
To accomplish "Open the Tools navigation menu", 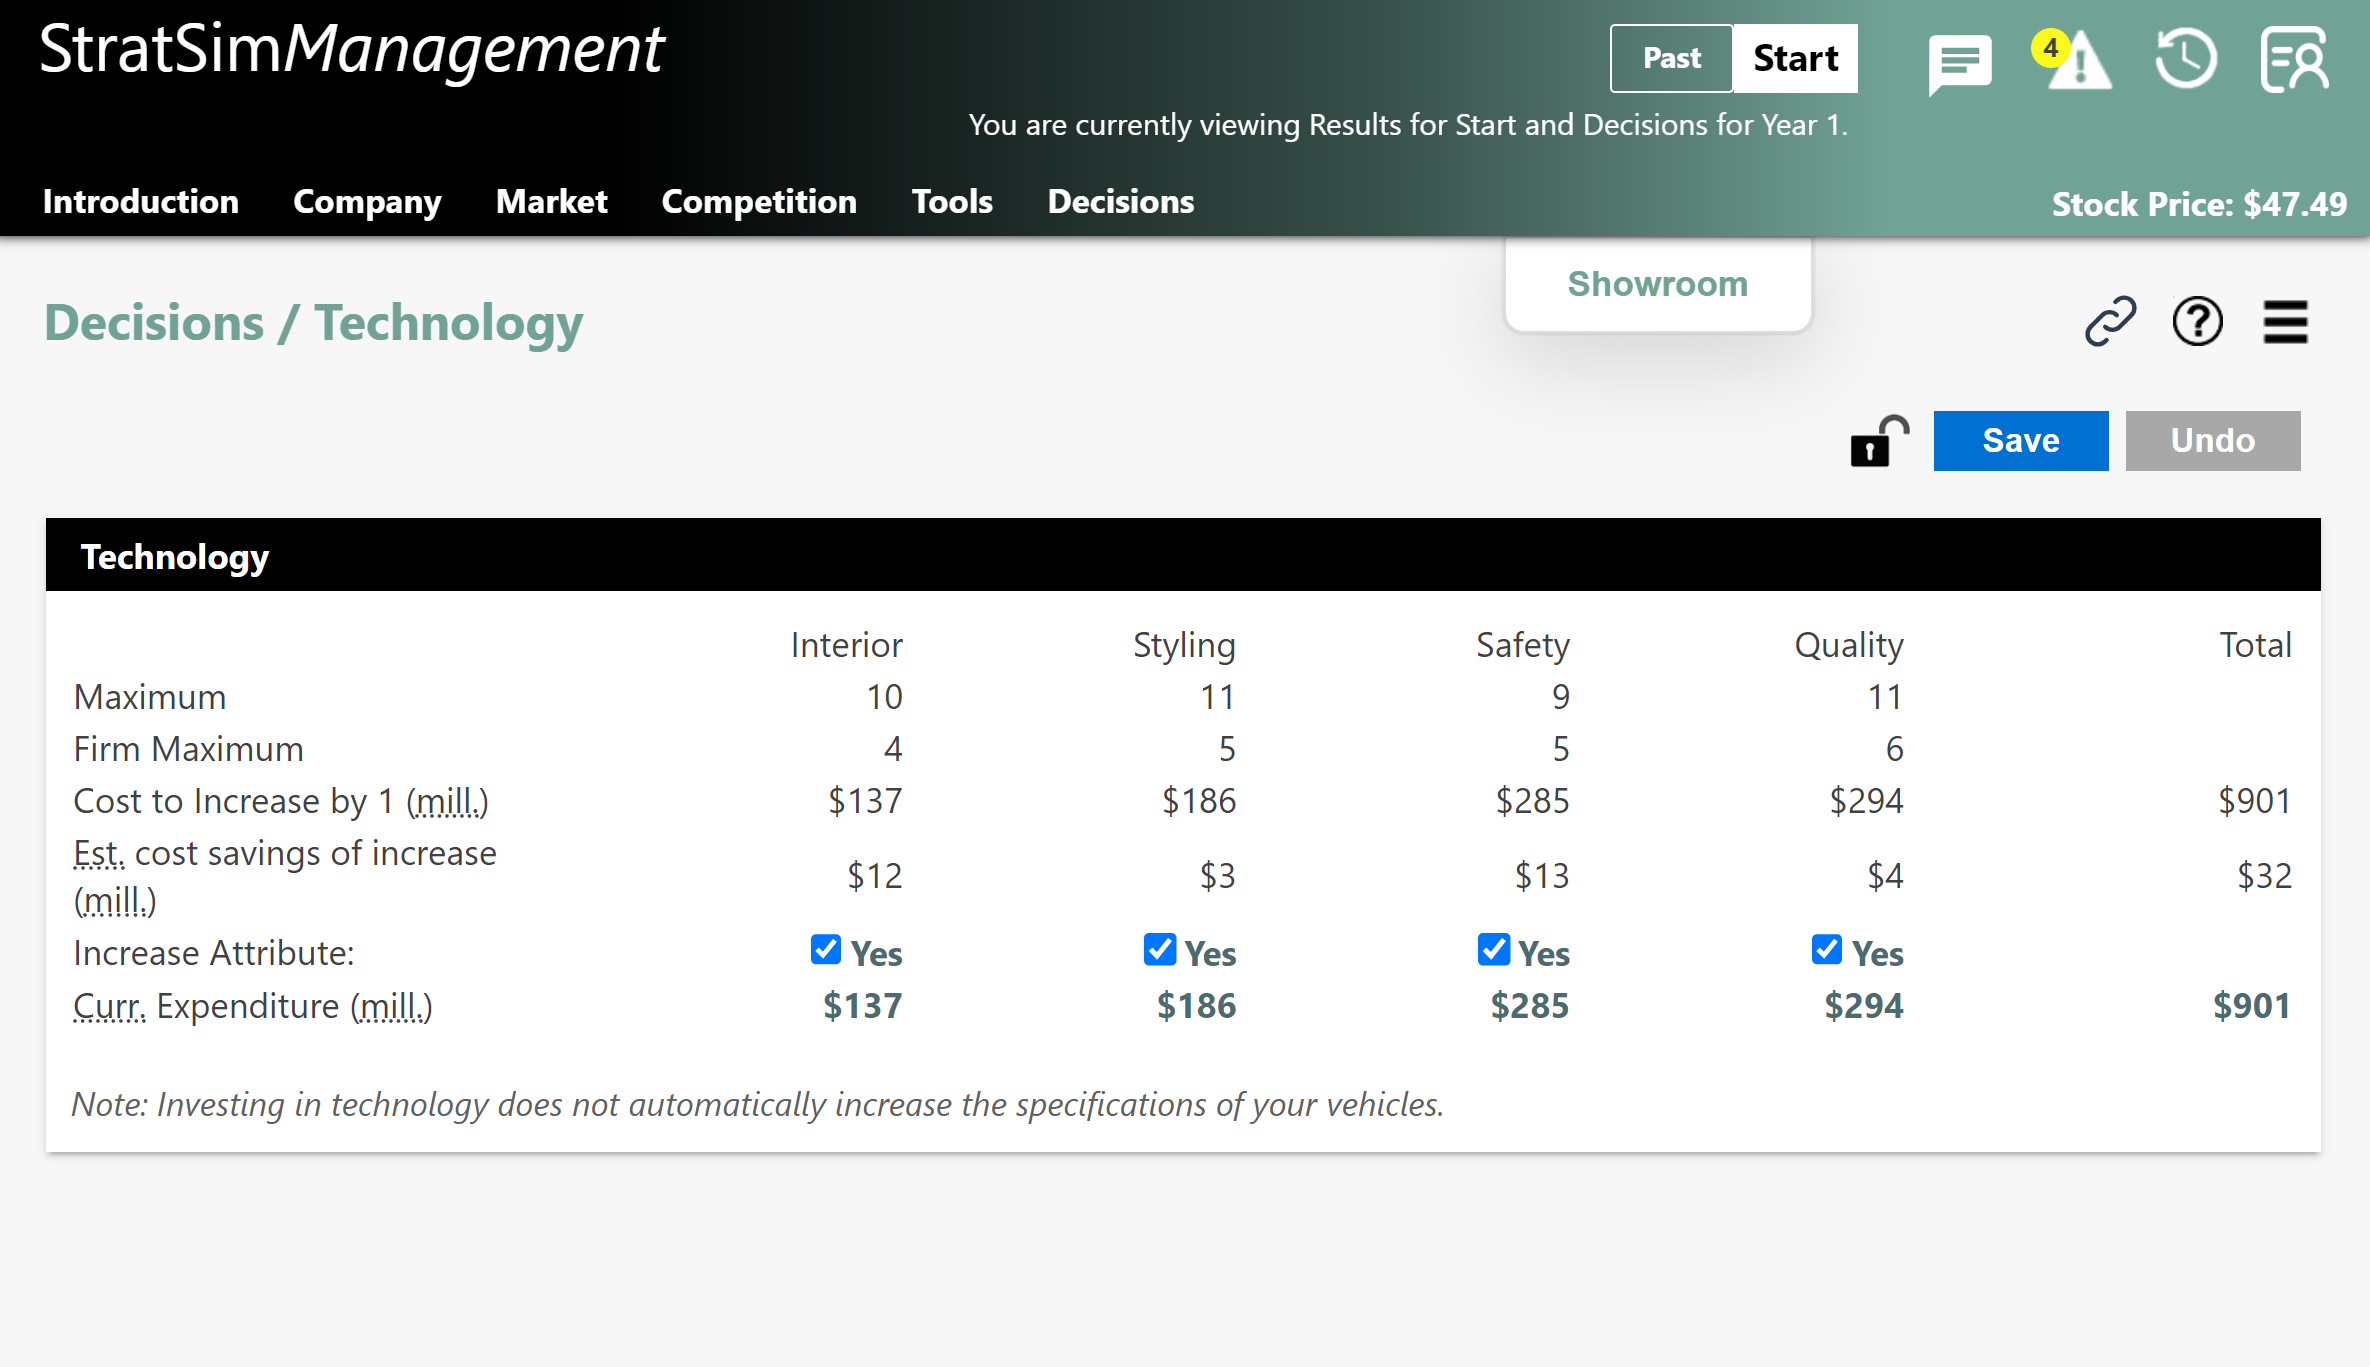I will click(951, 202).
